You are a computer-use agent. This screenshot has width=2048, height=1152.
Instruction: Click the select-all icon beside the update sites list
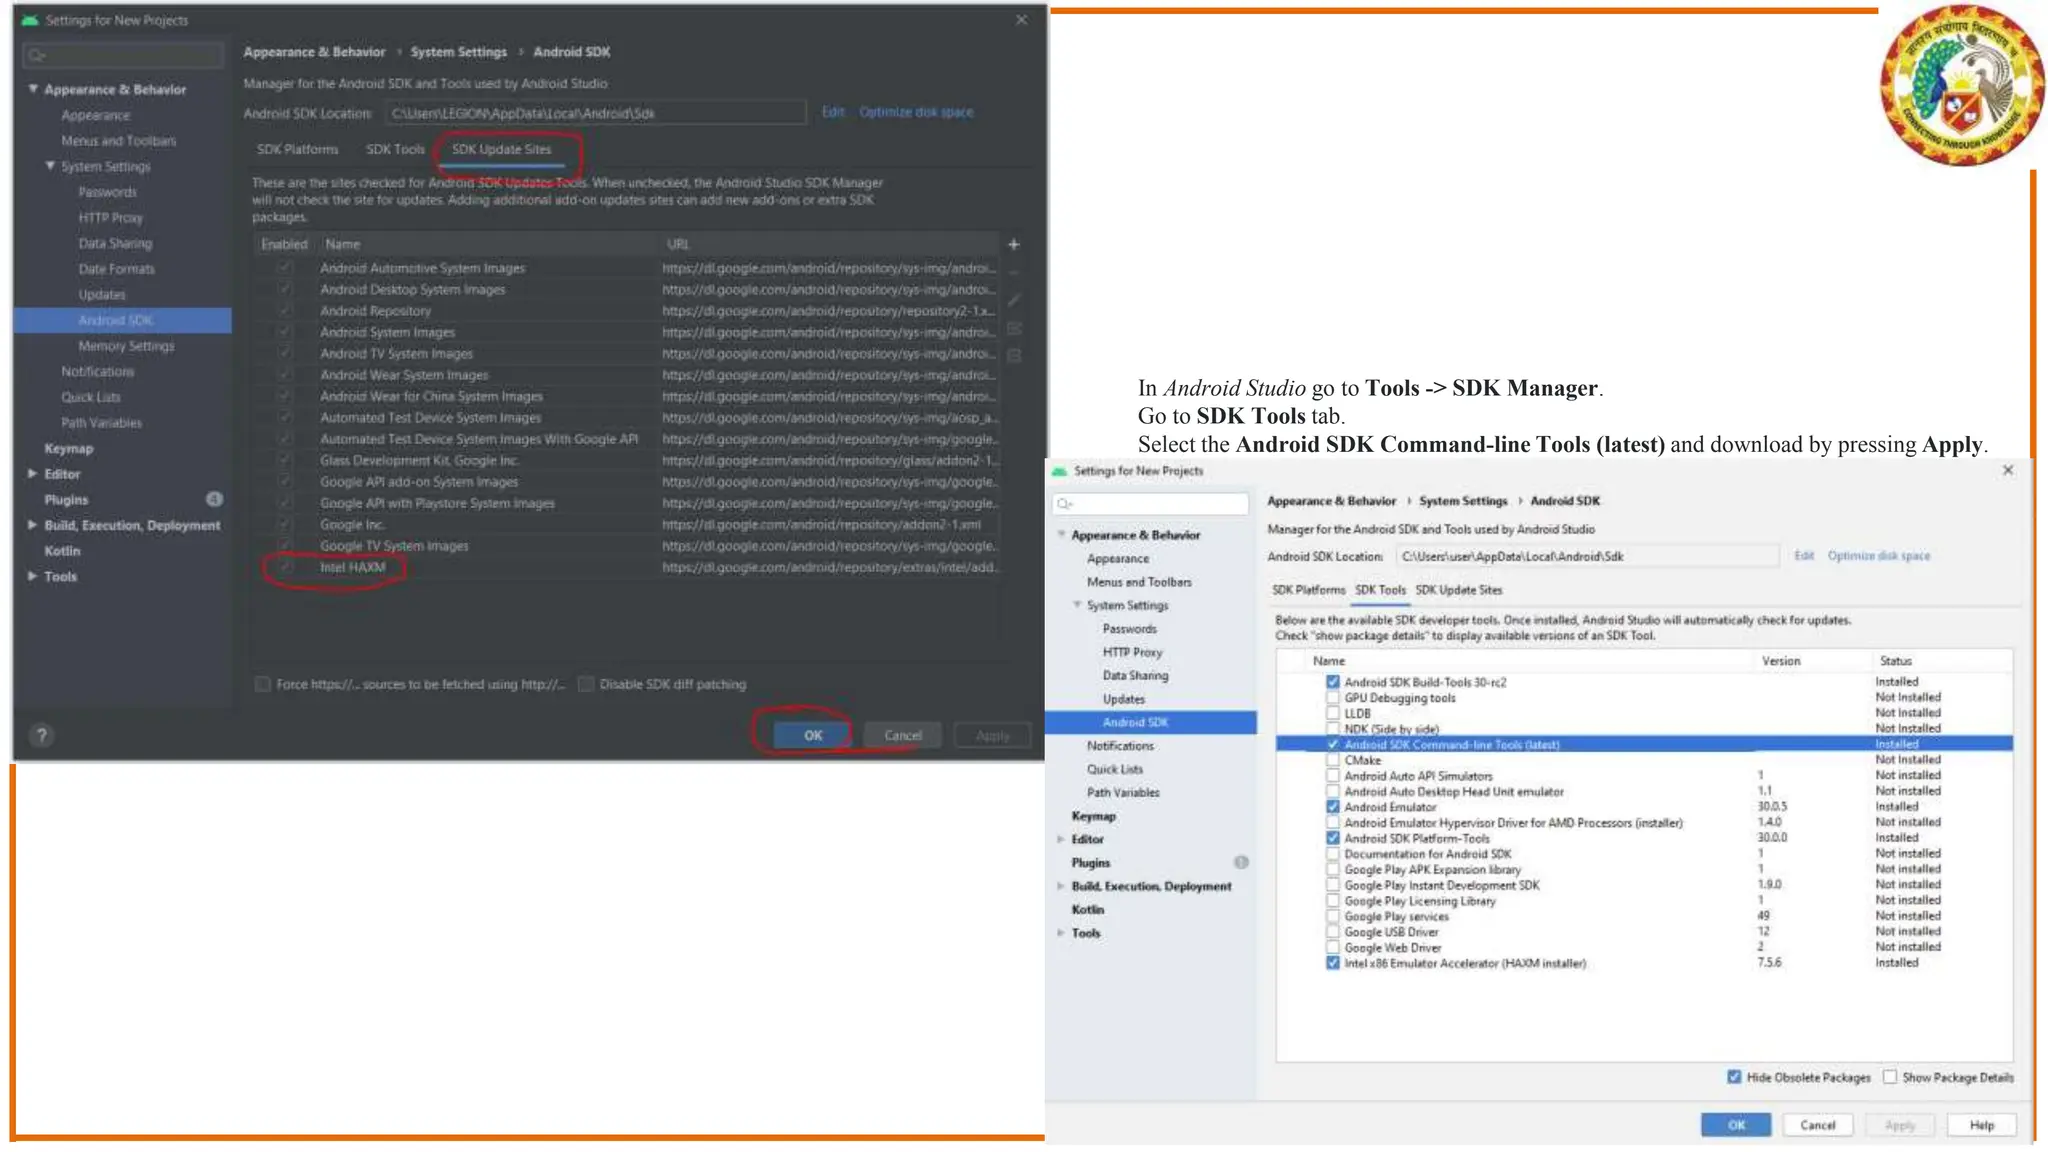(x=1013, y=328)
